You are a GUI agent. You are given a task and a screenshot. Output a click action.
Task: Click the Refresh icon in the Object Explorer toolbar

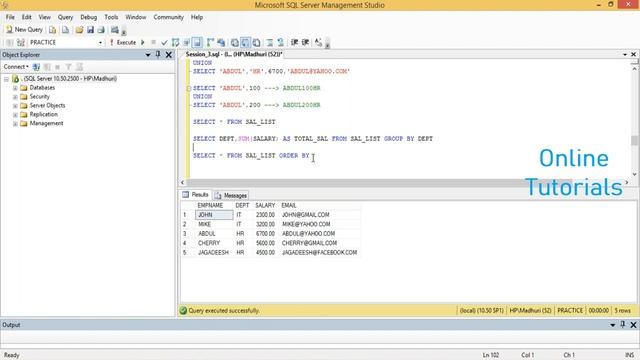pyautogui.click(x=80, y=67)
